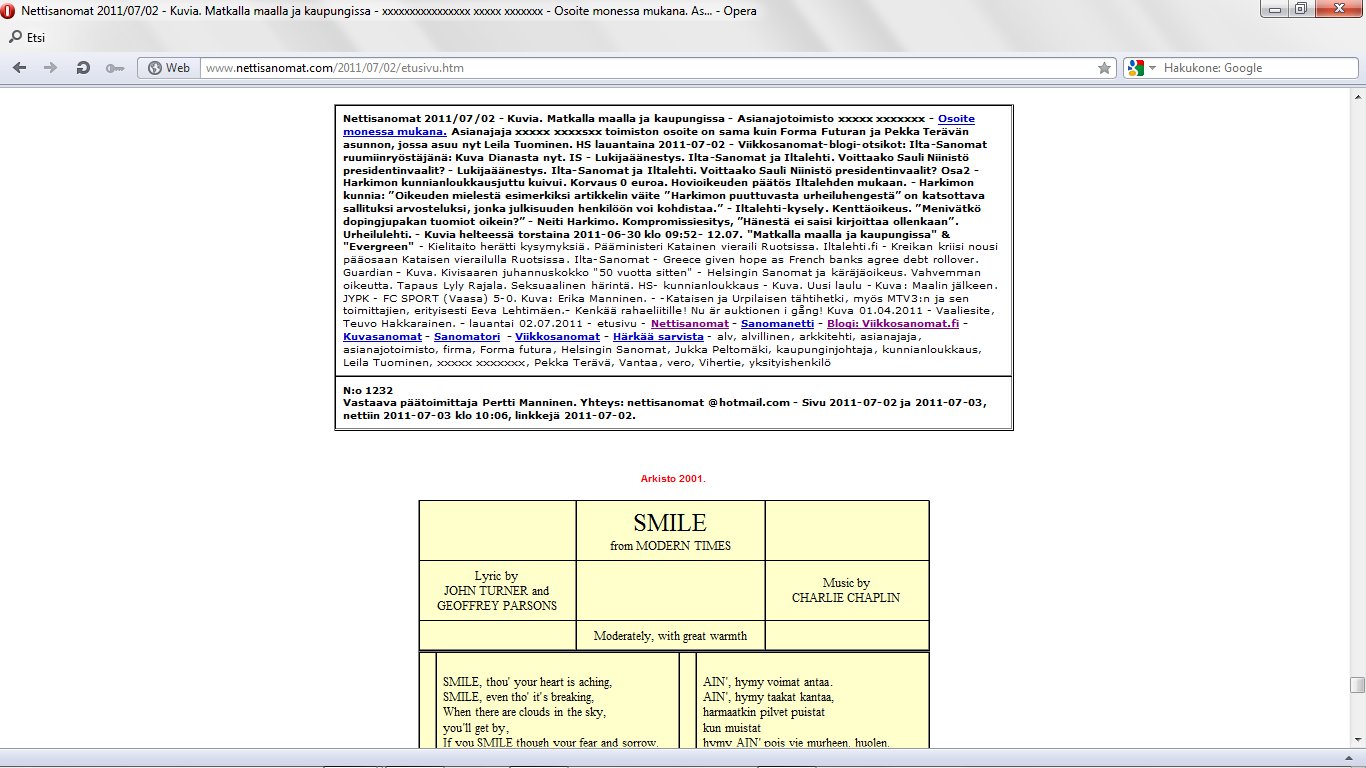This screenshot has height=768, width=1366.
Task: Click the Etsi magnifier search button
Action: (27, 38)
